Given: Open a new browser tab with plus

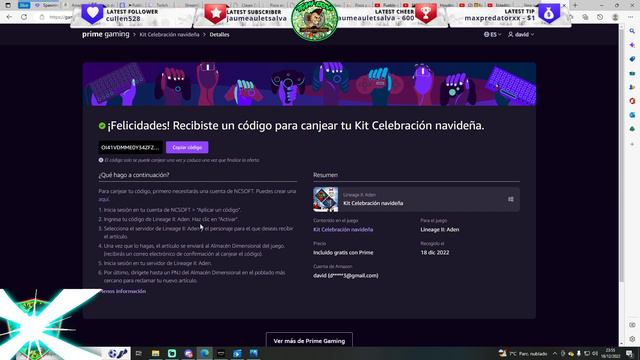Looking at the screenshot, I should coord(575,5).
